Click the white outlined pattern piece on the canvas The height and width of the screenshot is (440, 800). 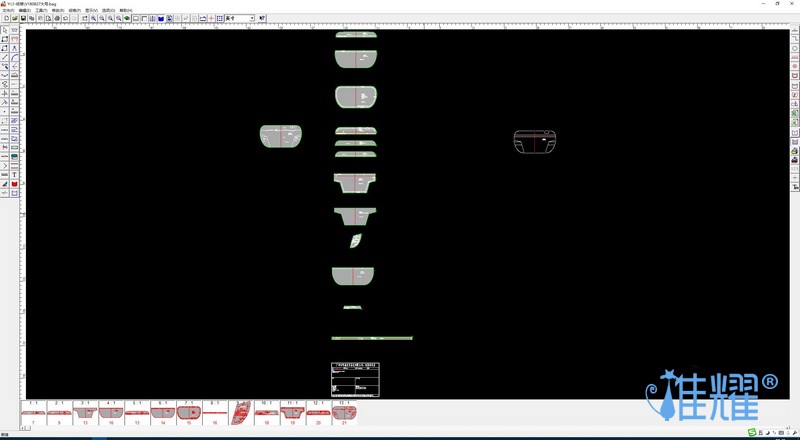pyautogui.click(x=534, y=141)
